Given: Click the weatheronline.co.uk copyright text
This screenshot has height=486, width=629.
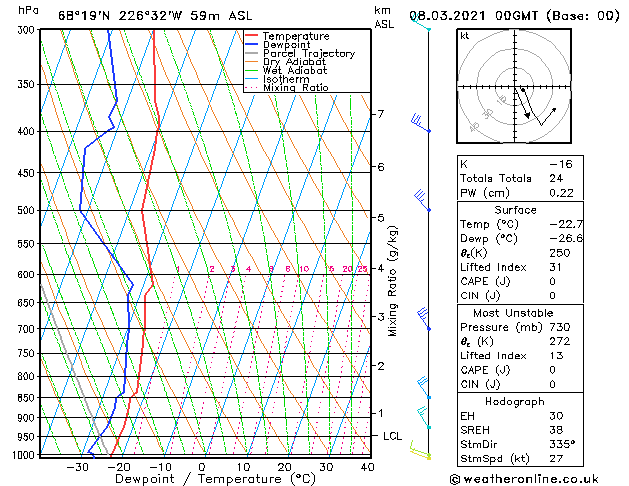Looking at the screenshot, I should [524, 479].
